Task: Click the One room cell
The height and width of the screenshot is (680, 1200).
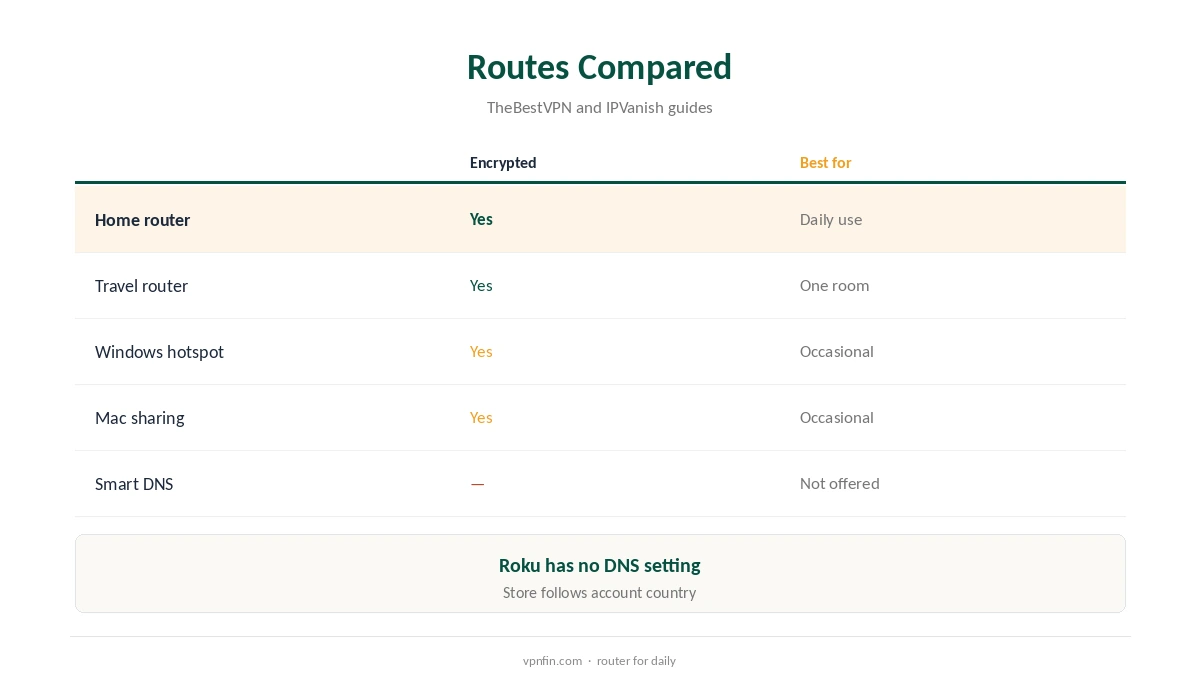Action: [834, 285]
